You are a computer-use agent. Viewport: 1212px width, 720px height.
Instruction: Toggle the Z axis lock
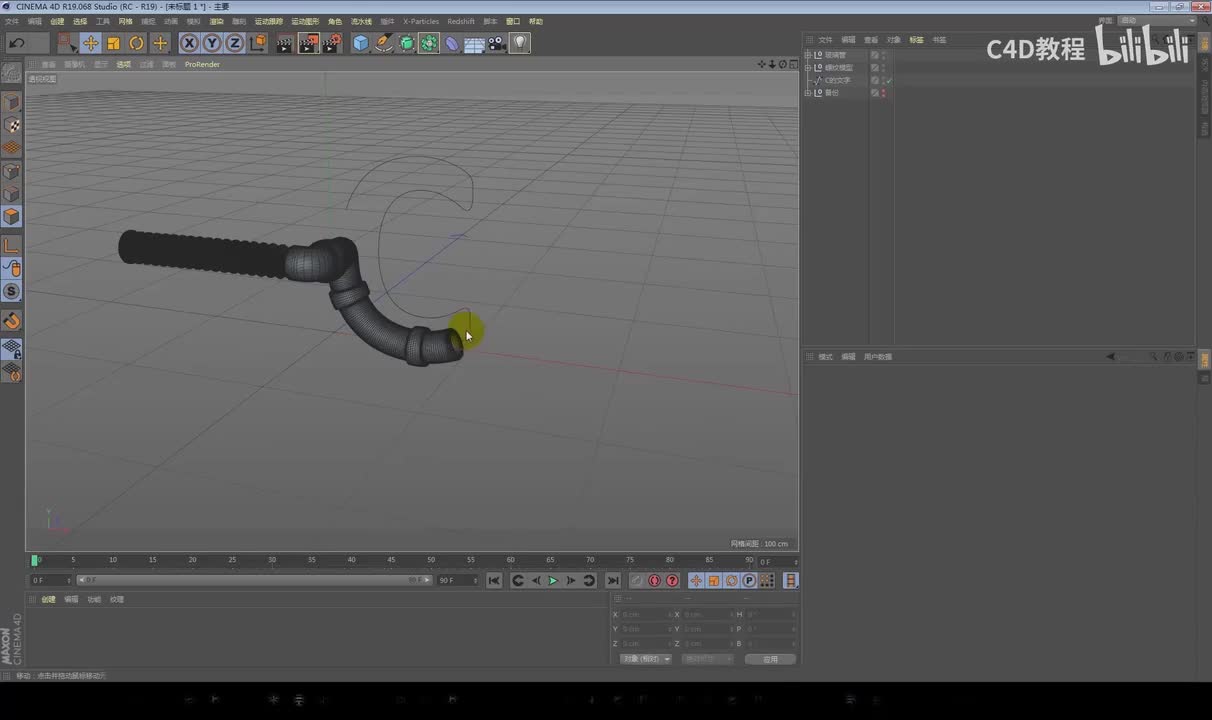click(235, 43)
